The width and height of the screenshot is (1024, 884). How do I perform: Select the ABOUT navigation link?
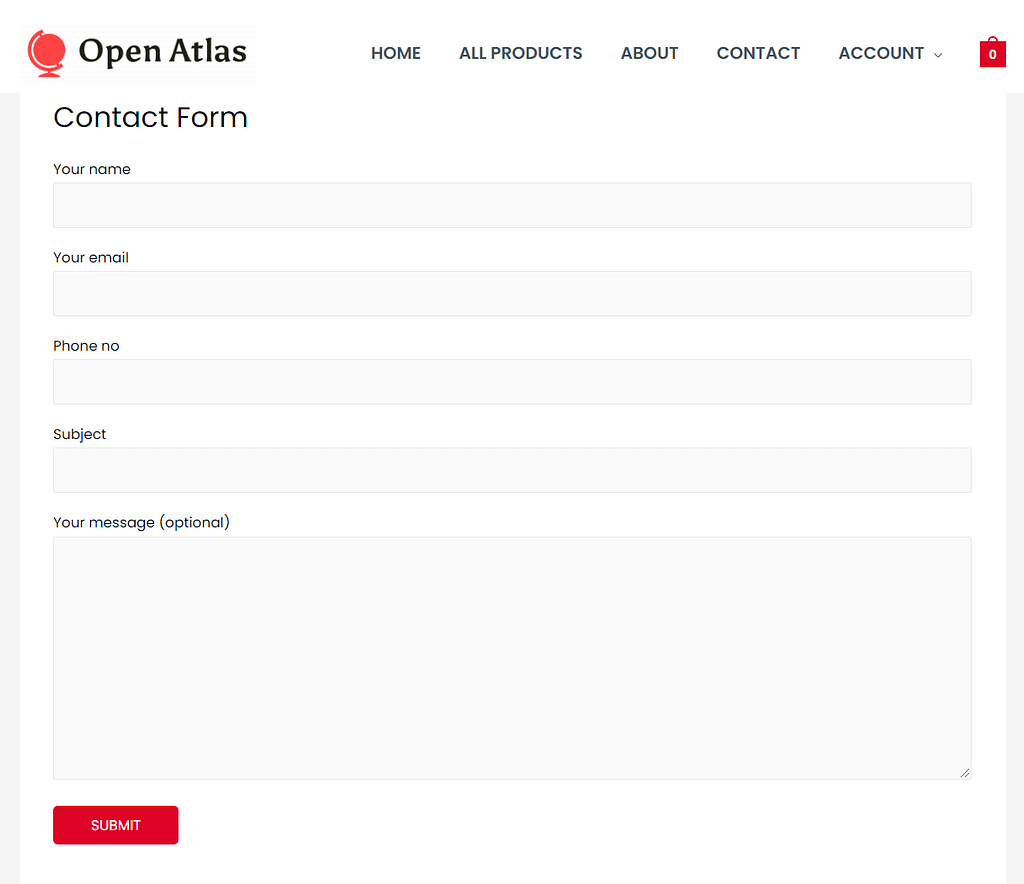tap(649, 53)
